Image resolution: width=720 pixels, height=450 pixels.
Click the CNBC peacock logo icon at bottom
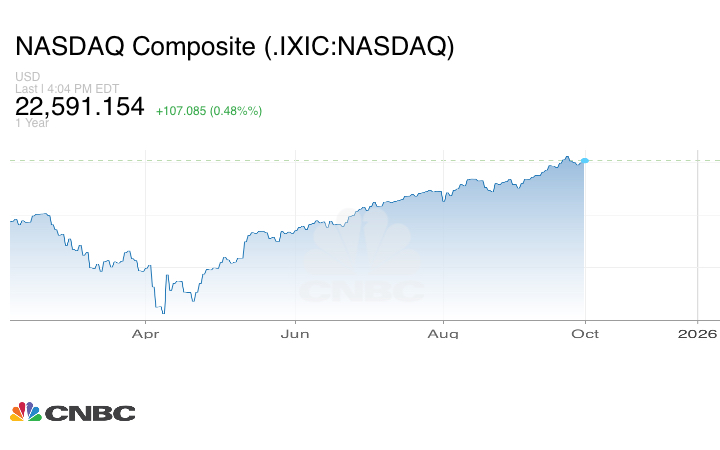coord(25,411)
